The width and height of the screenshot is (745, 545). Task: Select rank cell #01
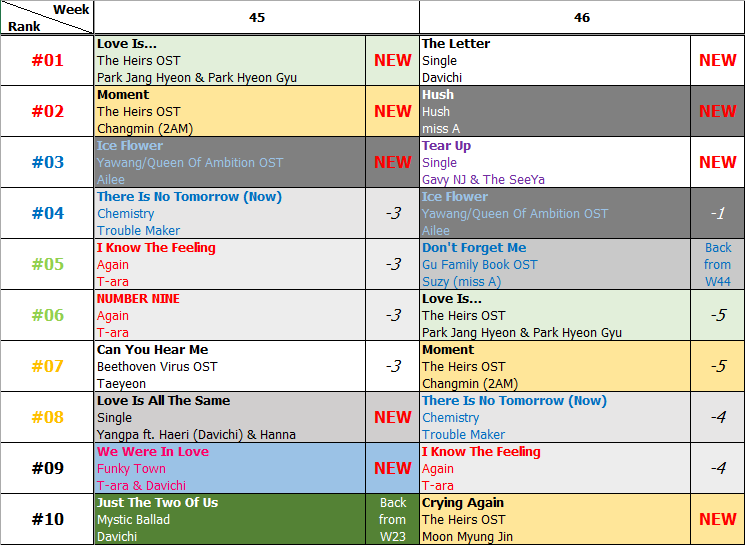pyautogui.click(x=47, y=60)
